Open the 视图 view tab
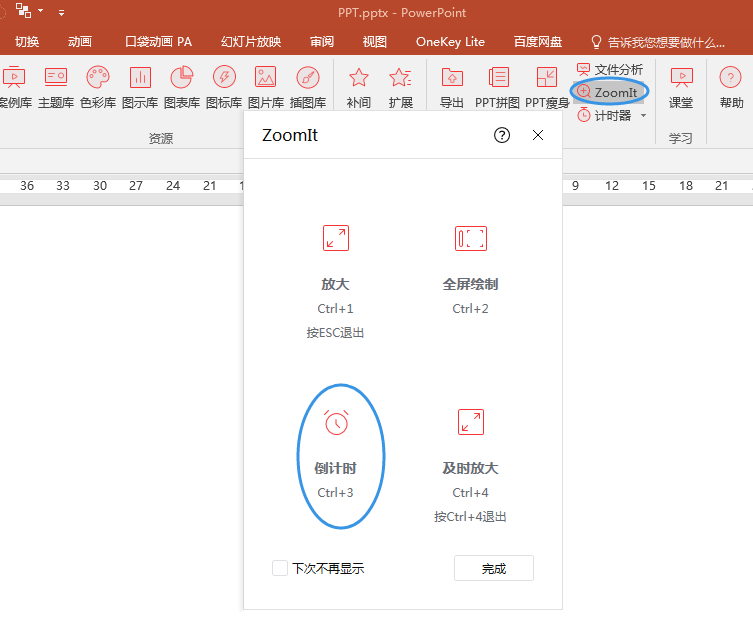Image resolution: width=753 pixels, height=643 pixels. (375, 42)
